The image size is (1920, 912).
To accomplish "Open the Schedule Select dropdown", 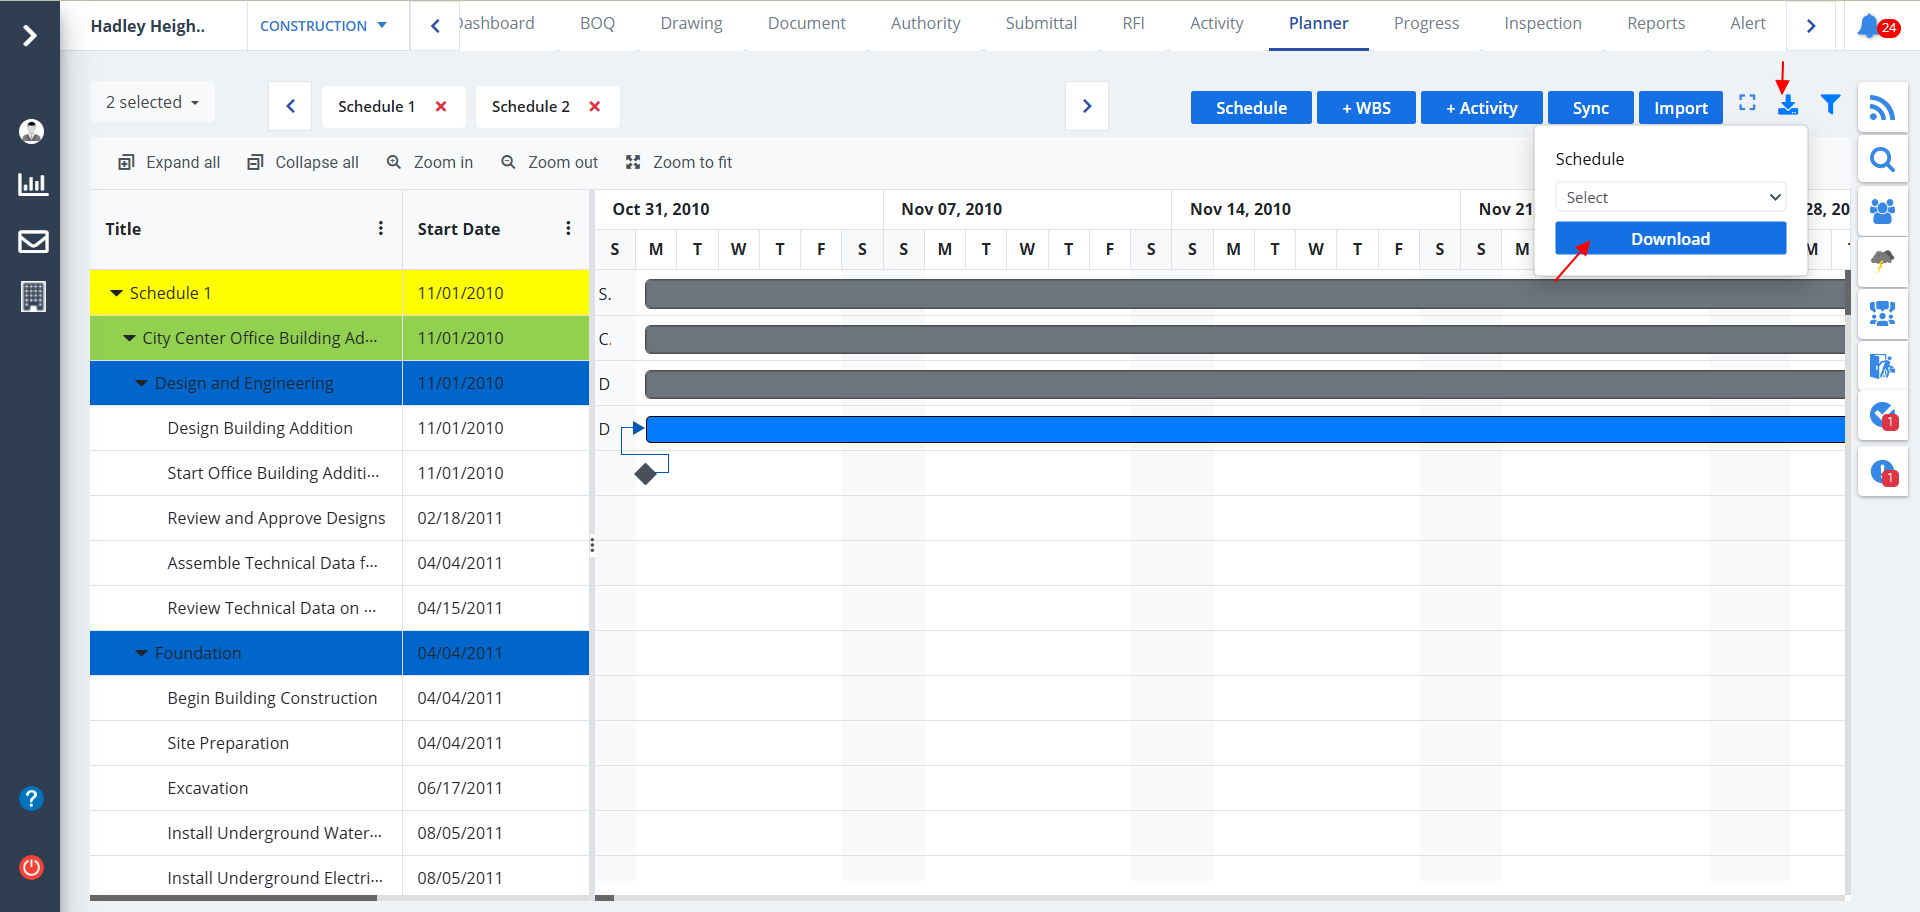I will pos(1670,197).
